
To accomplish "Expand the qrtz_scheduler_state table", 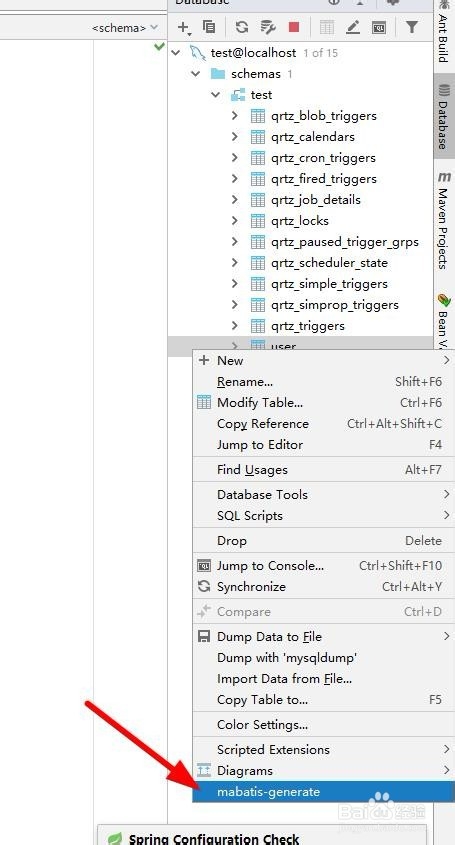I will (235, 263).
